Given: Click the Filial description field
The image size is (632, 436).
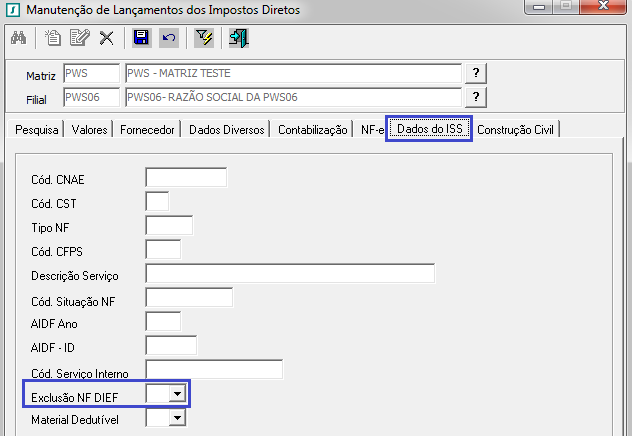Looking at the screenshot, I should (x=293, y=97).
